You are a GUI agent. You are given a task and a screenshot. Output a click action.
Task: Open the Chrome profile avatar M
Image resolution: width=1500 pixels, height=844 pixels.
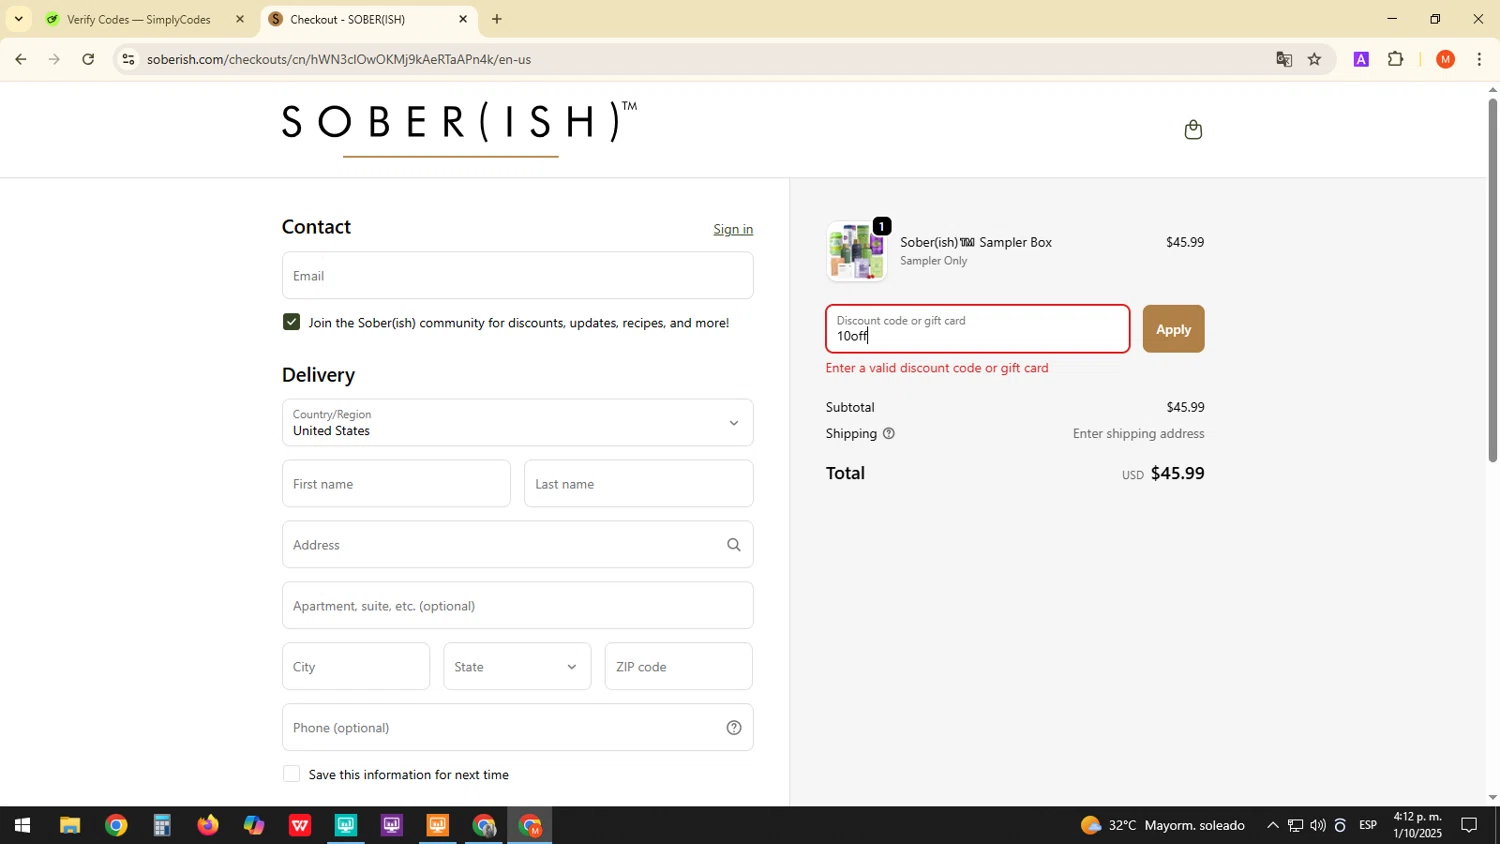[1445, 59]
